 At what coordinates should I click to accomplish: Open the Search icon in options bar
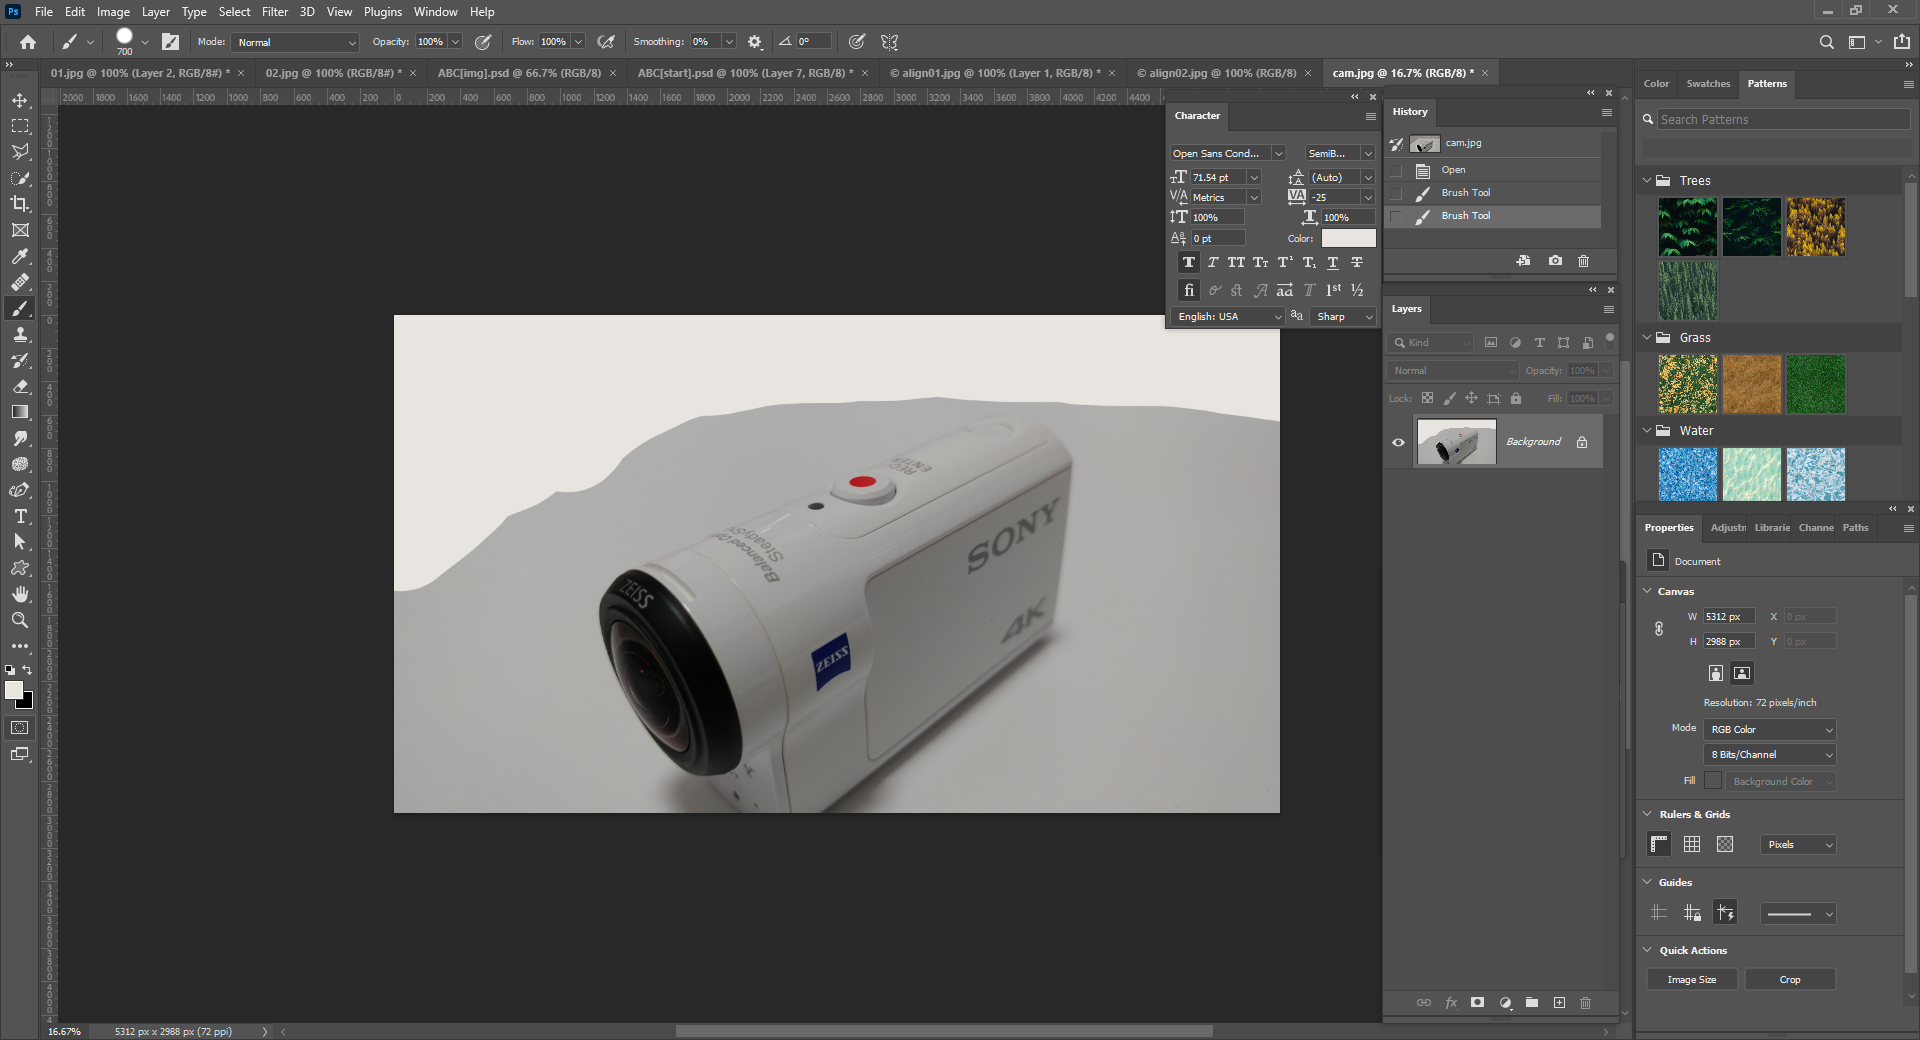pos(1826,42)
